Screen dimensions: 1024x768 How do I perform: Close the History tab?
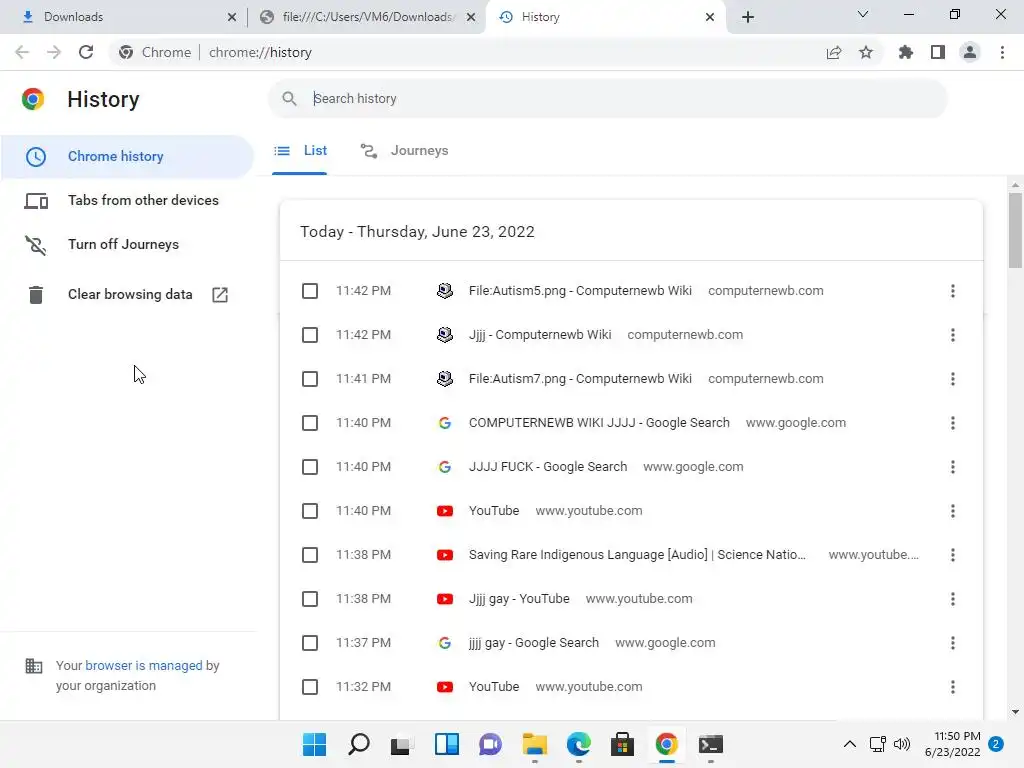pos(710,17)
